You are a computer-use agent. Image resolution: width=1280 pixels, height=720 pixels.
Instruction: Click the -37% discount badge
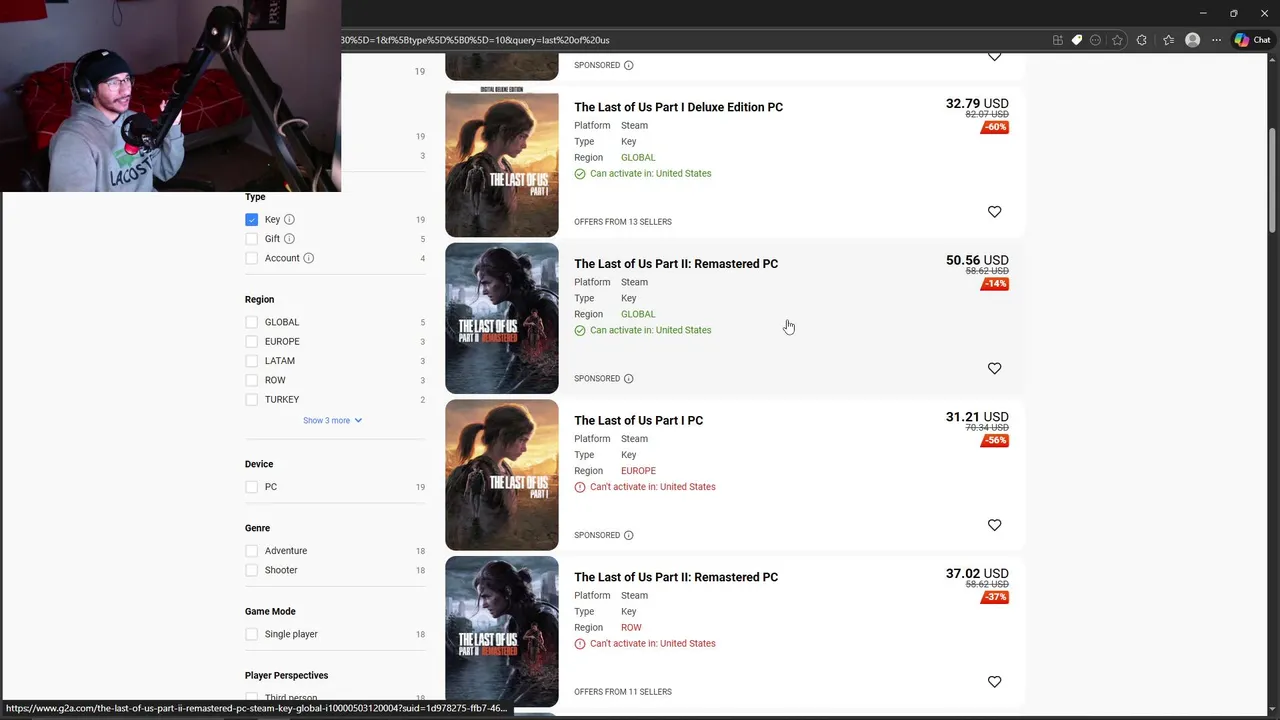pos(995,597)
